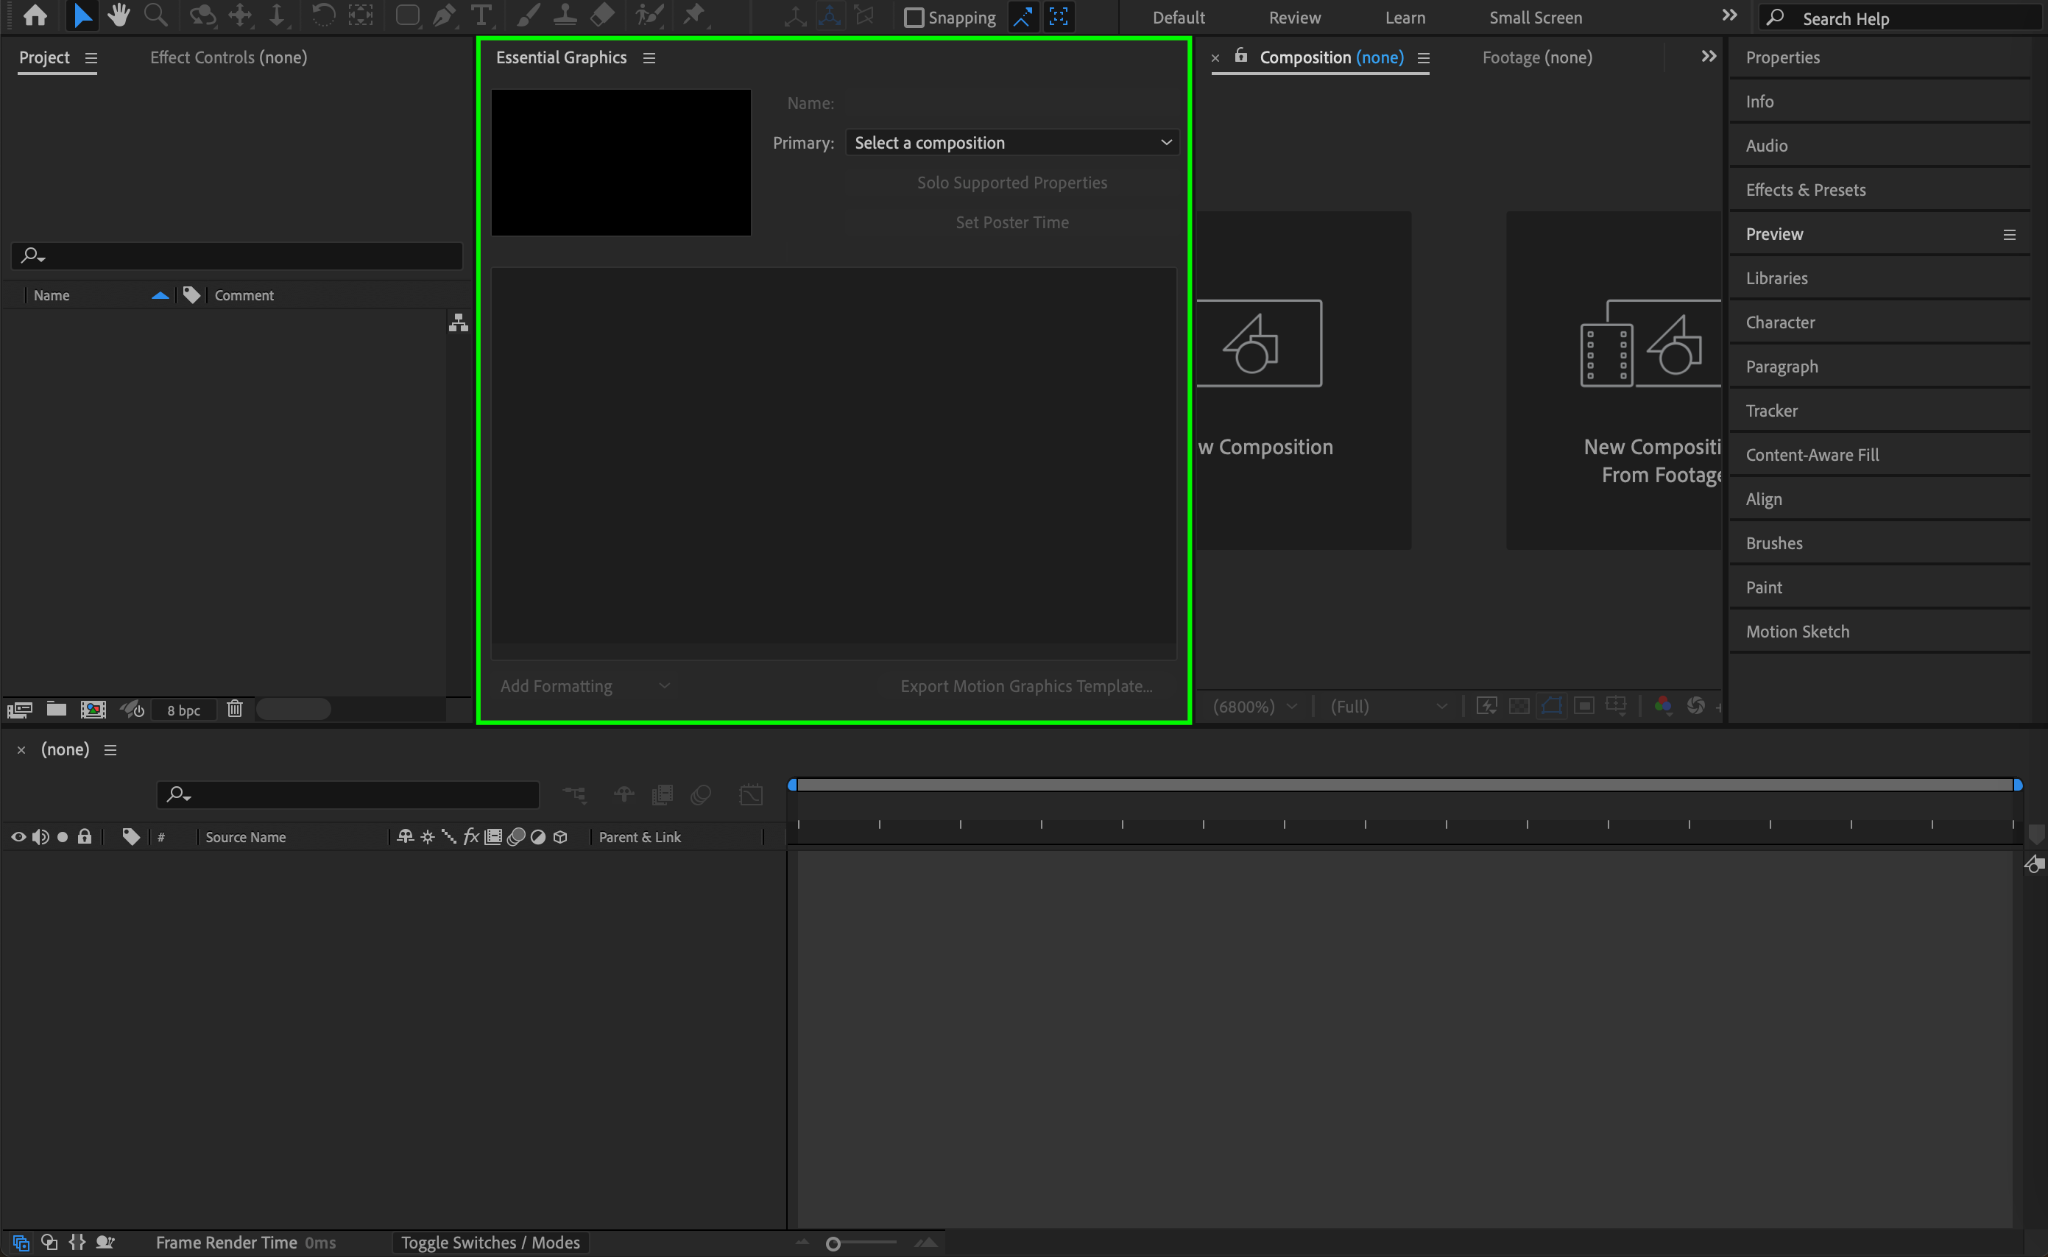Toggle the video eye column switch
The image size is (2048, 1257).
[x=18, y=837]
